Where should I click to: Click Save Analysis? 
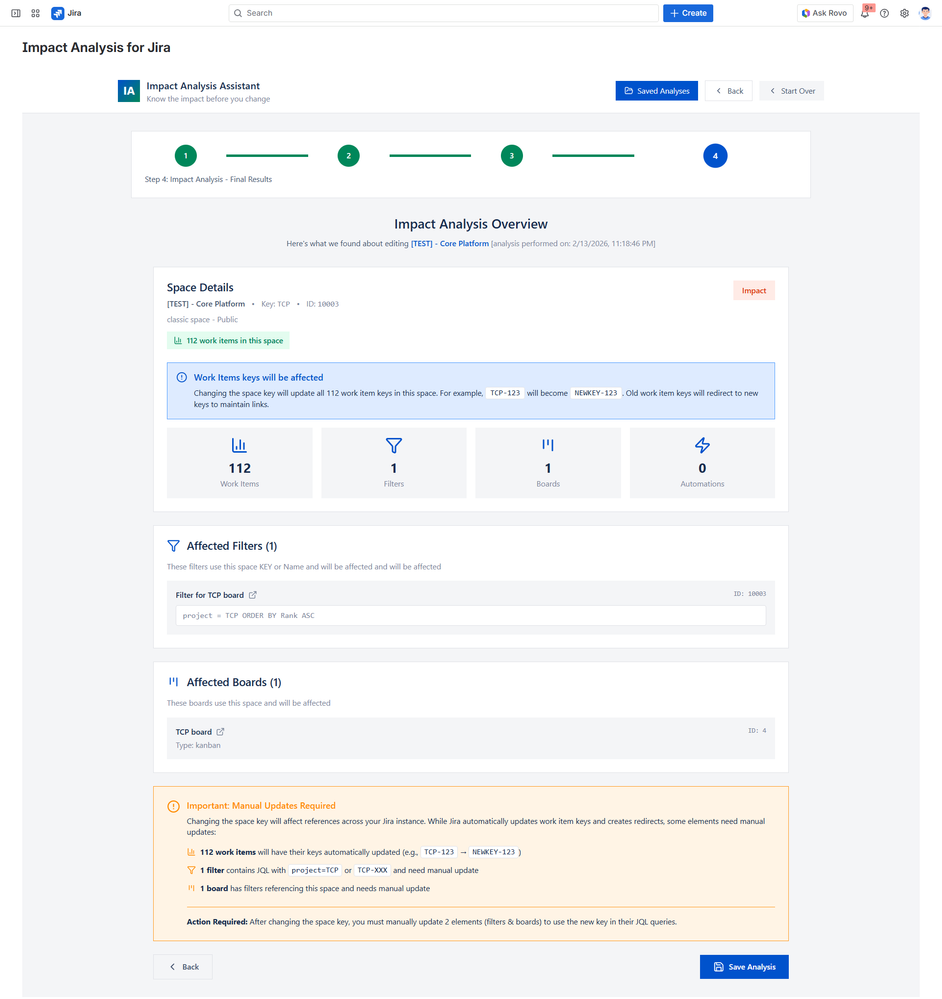(x=743, y=966)
